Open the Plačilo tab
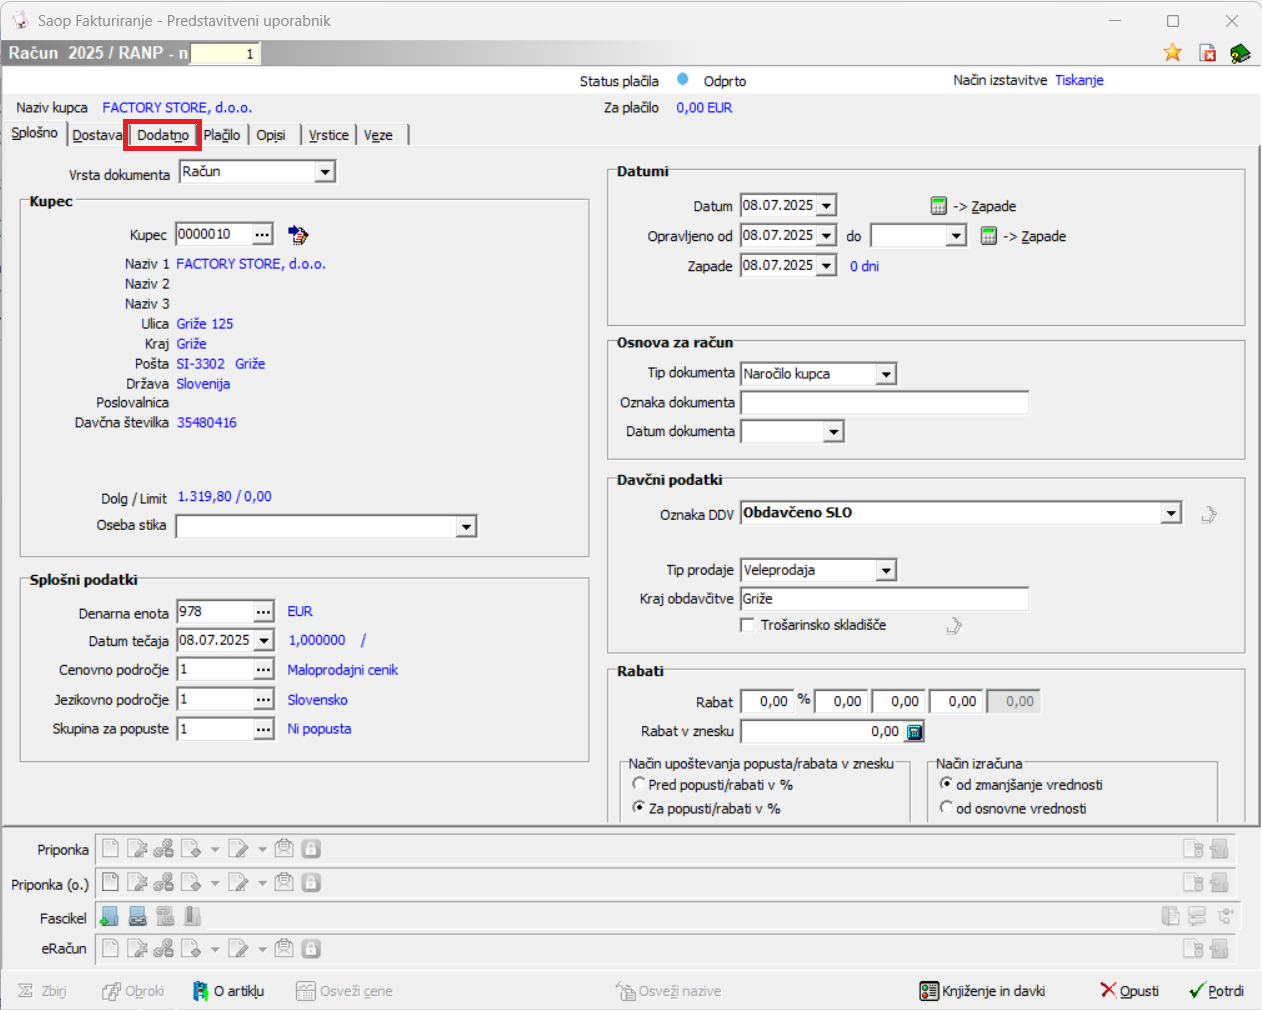The height and width of the screenshot is (1010, 1262). (x=222, y=135)
